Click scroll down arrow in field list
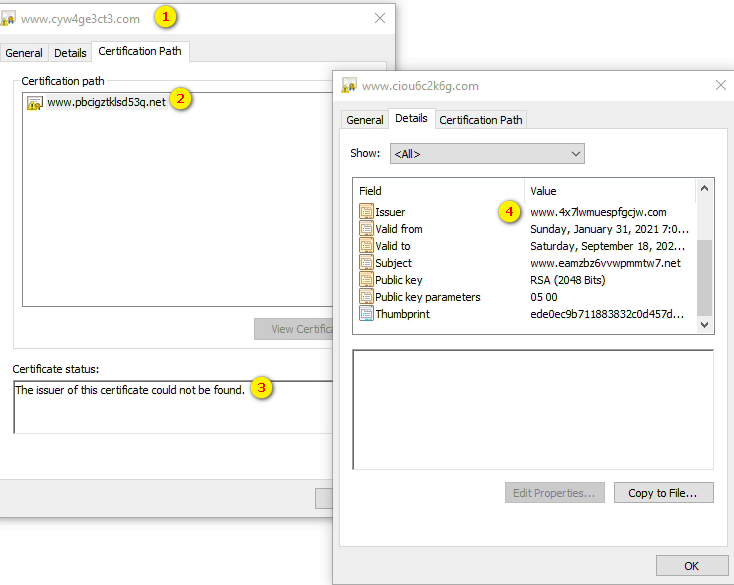This screenshot has height=585, width=734. click(x=705, y=324)
